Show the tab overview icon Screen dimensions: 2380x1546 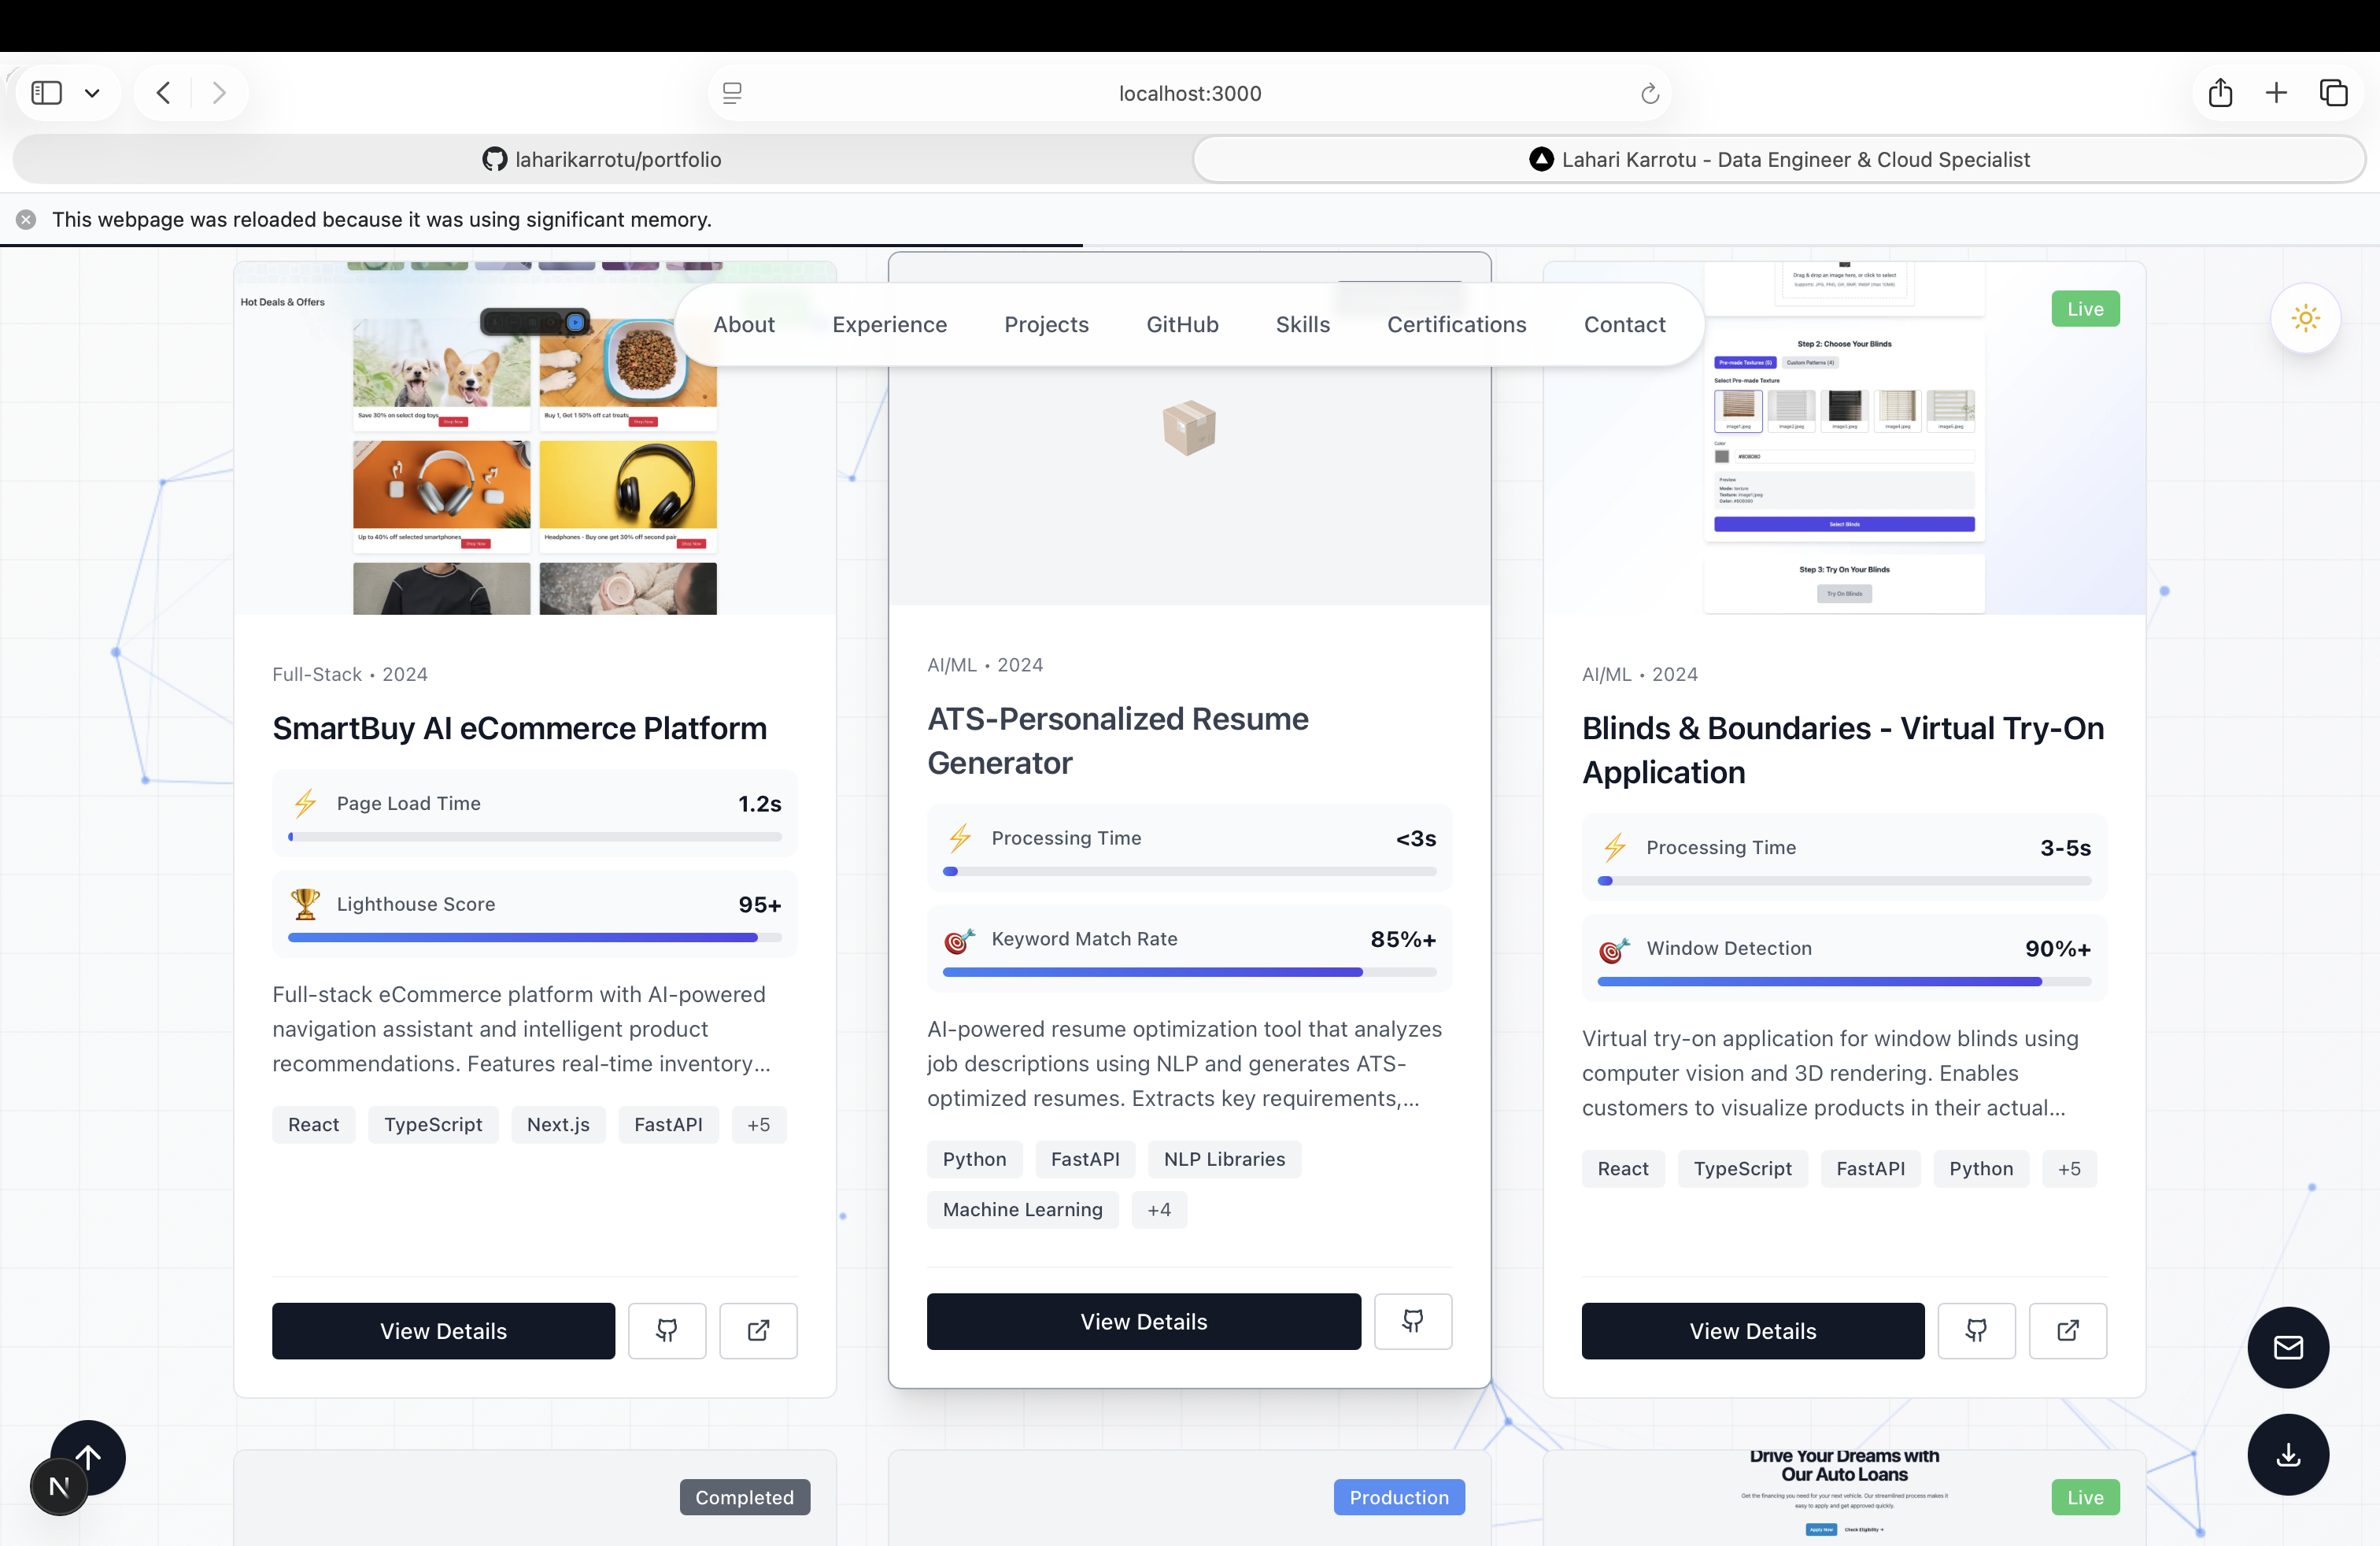tap(2333, 93)
